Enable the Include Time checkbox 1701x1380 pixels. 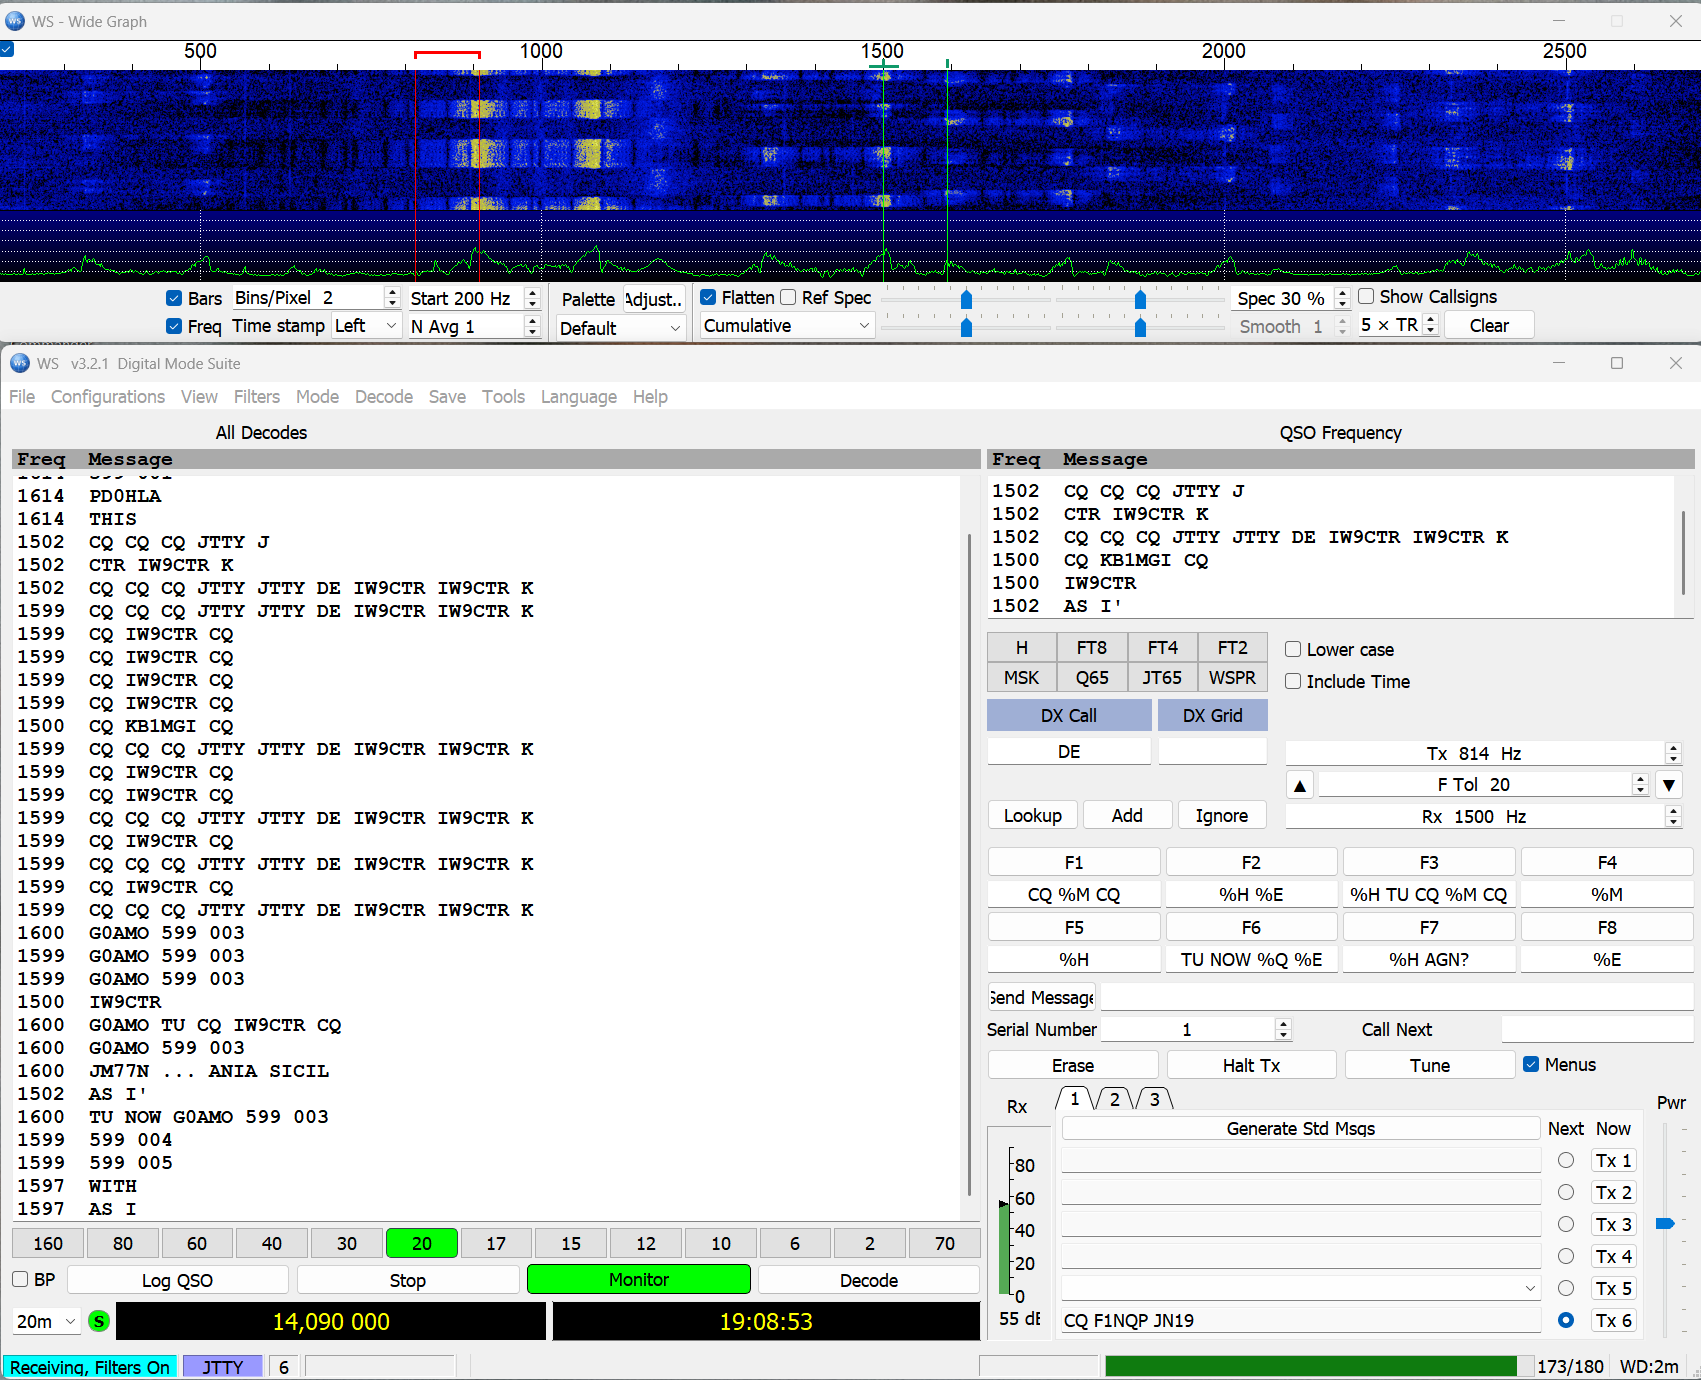click(1293, 681)
